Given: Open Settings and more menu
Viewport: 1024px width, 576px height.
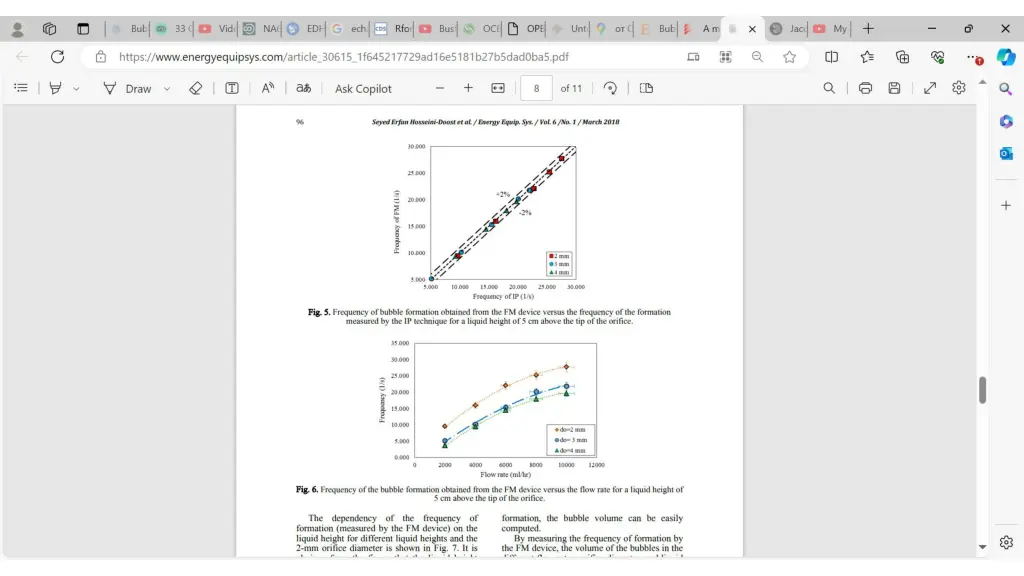Looking at the screenshot, I should tap(973, 57).
